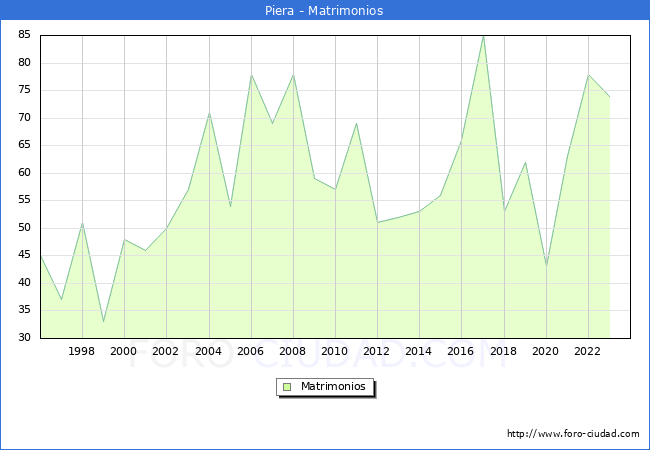This screenshot has height=450, width=650.
Task: Click the 2002 x-axis label
Action: click(x=166, y=351)
